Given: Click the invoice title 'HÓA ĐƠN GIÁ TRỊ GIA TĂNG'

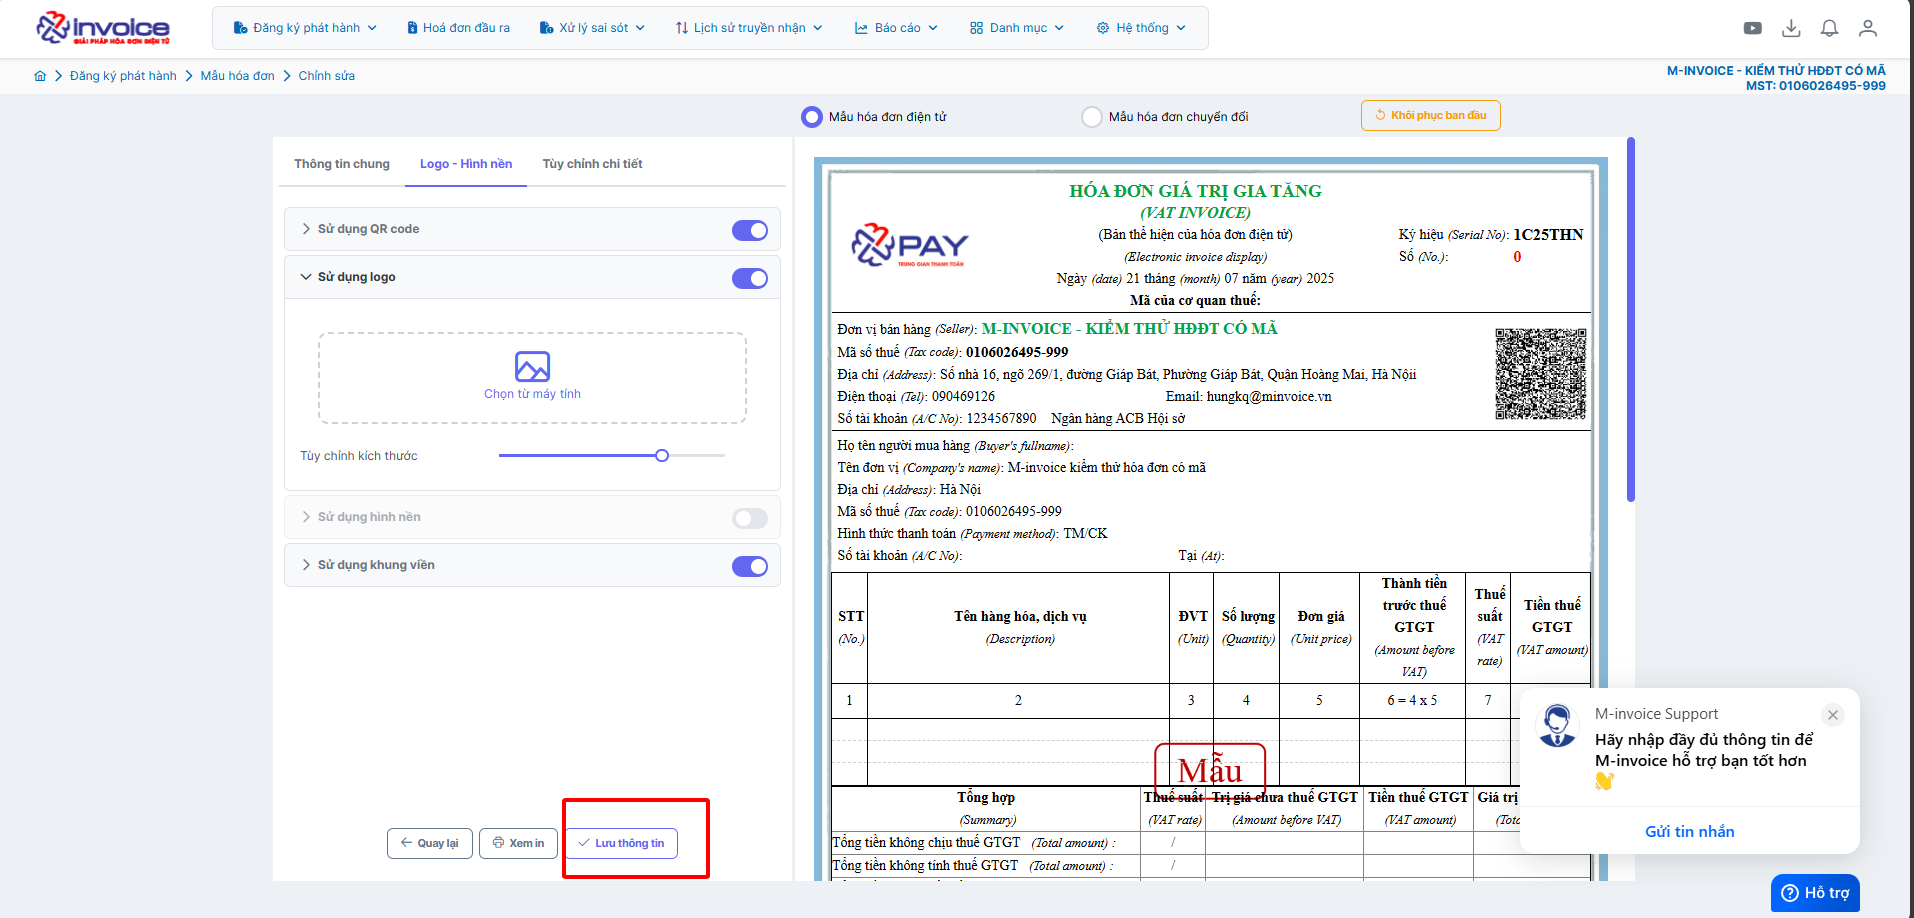Looking at the screenshot, I should (x=1195, y=191).
